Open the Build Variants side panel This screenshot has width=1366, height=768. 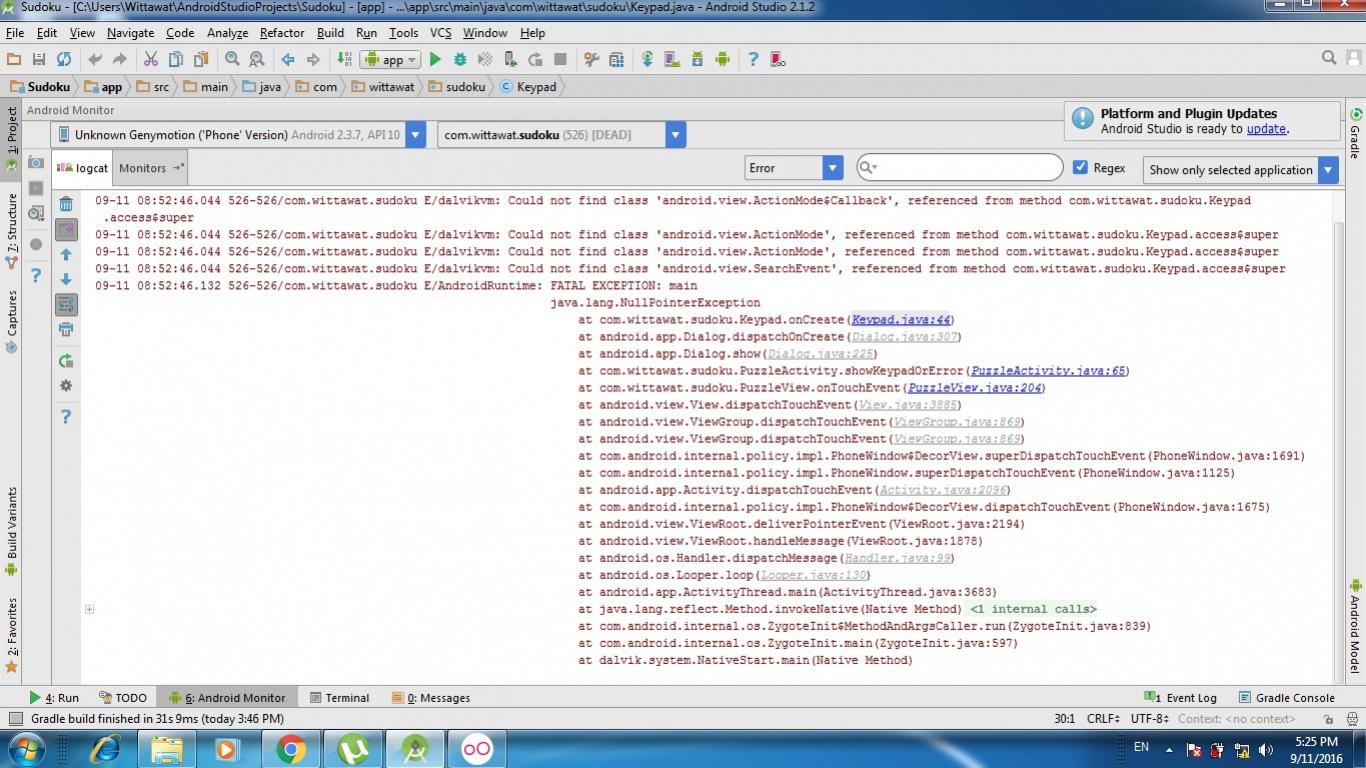pos(12,532)
